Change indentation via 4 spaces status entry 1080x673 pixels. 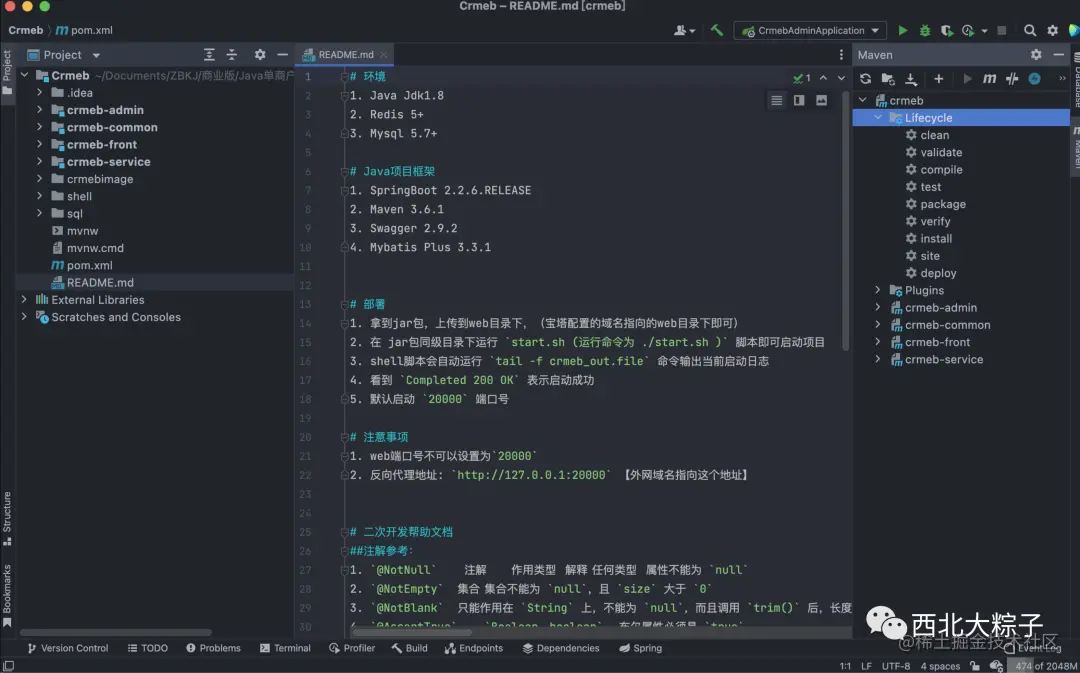point(940,666)
